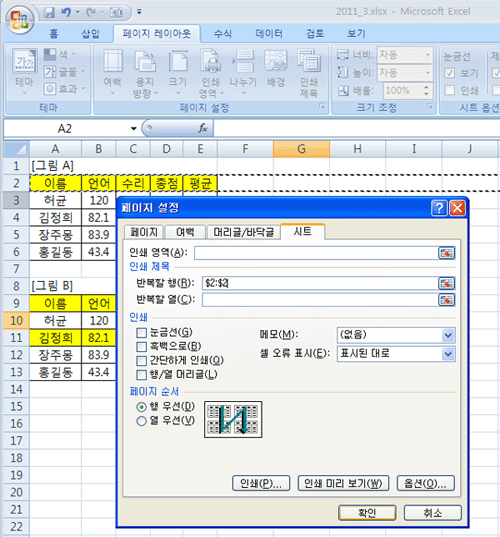Viewport: 500px width, 537px height.
Task: Click Print Titles (인쇄 제목) icon
Action: pyautogui.click(x=309, y=73)
